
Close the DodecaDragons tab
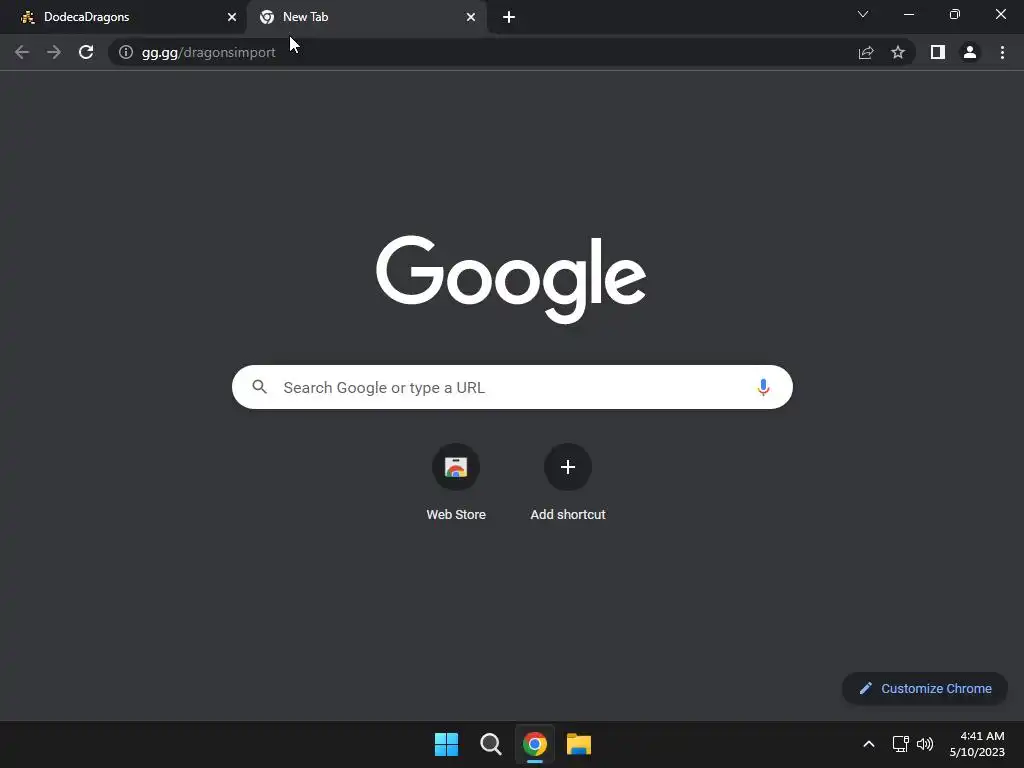pyautogui.click(x=232, y=17)
